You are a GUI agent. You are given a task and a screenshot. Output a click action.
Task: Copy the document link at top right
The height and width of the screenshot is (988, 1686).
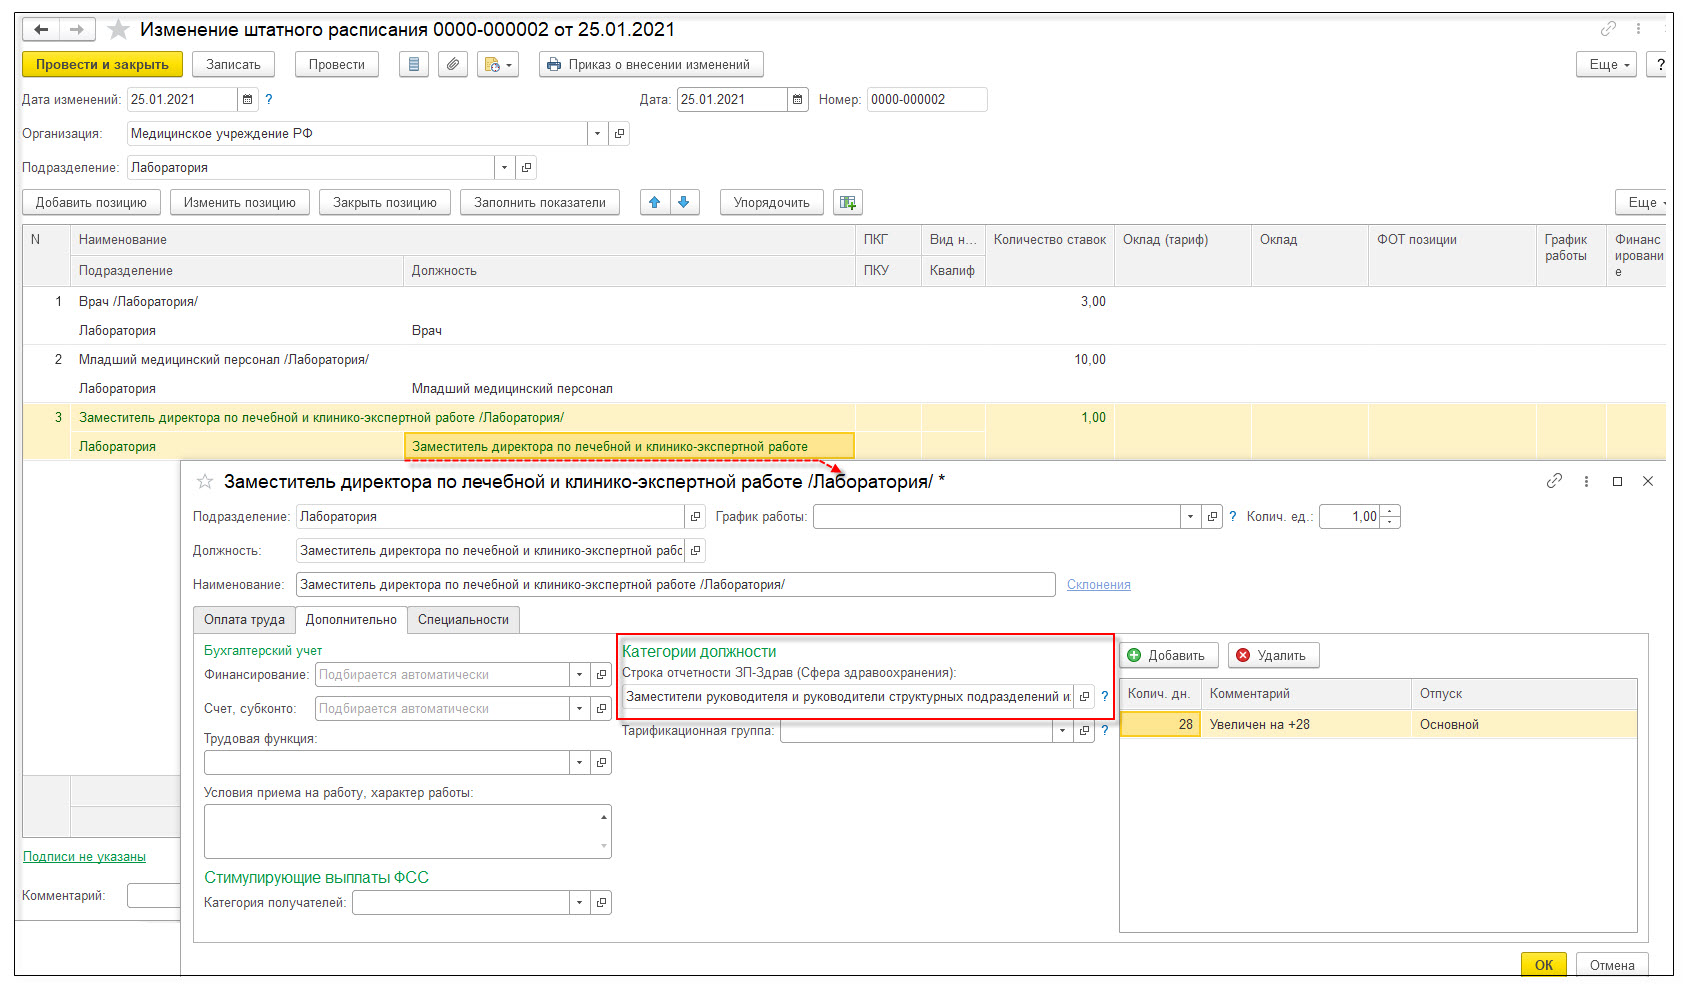[x=1608, y=28]
